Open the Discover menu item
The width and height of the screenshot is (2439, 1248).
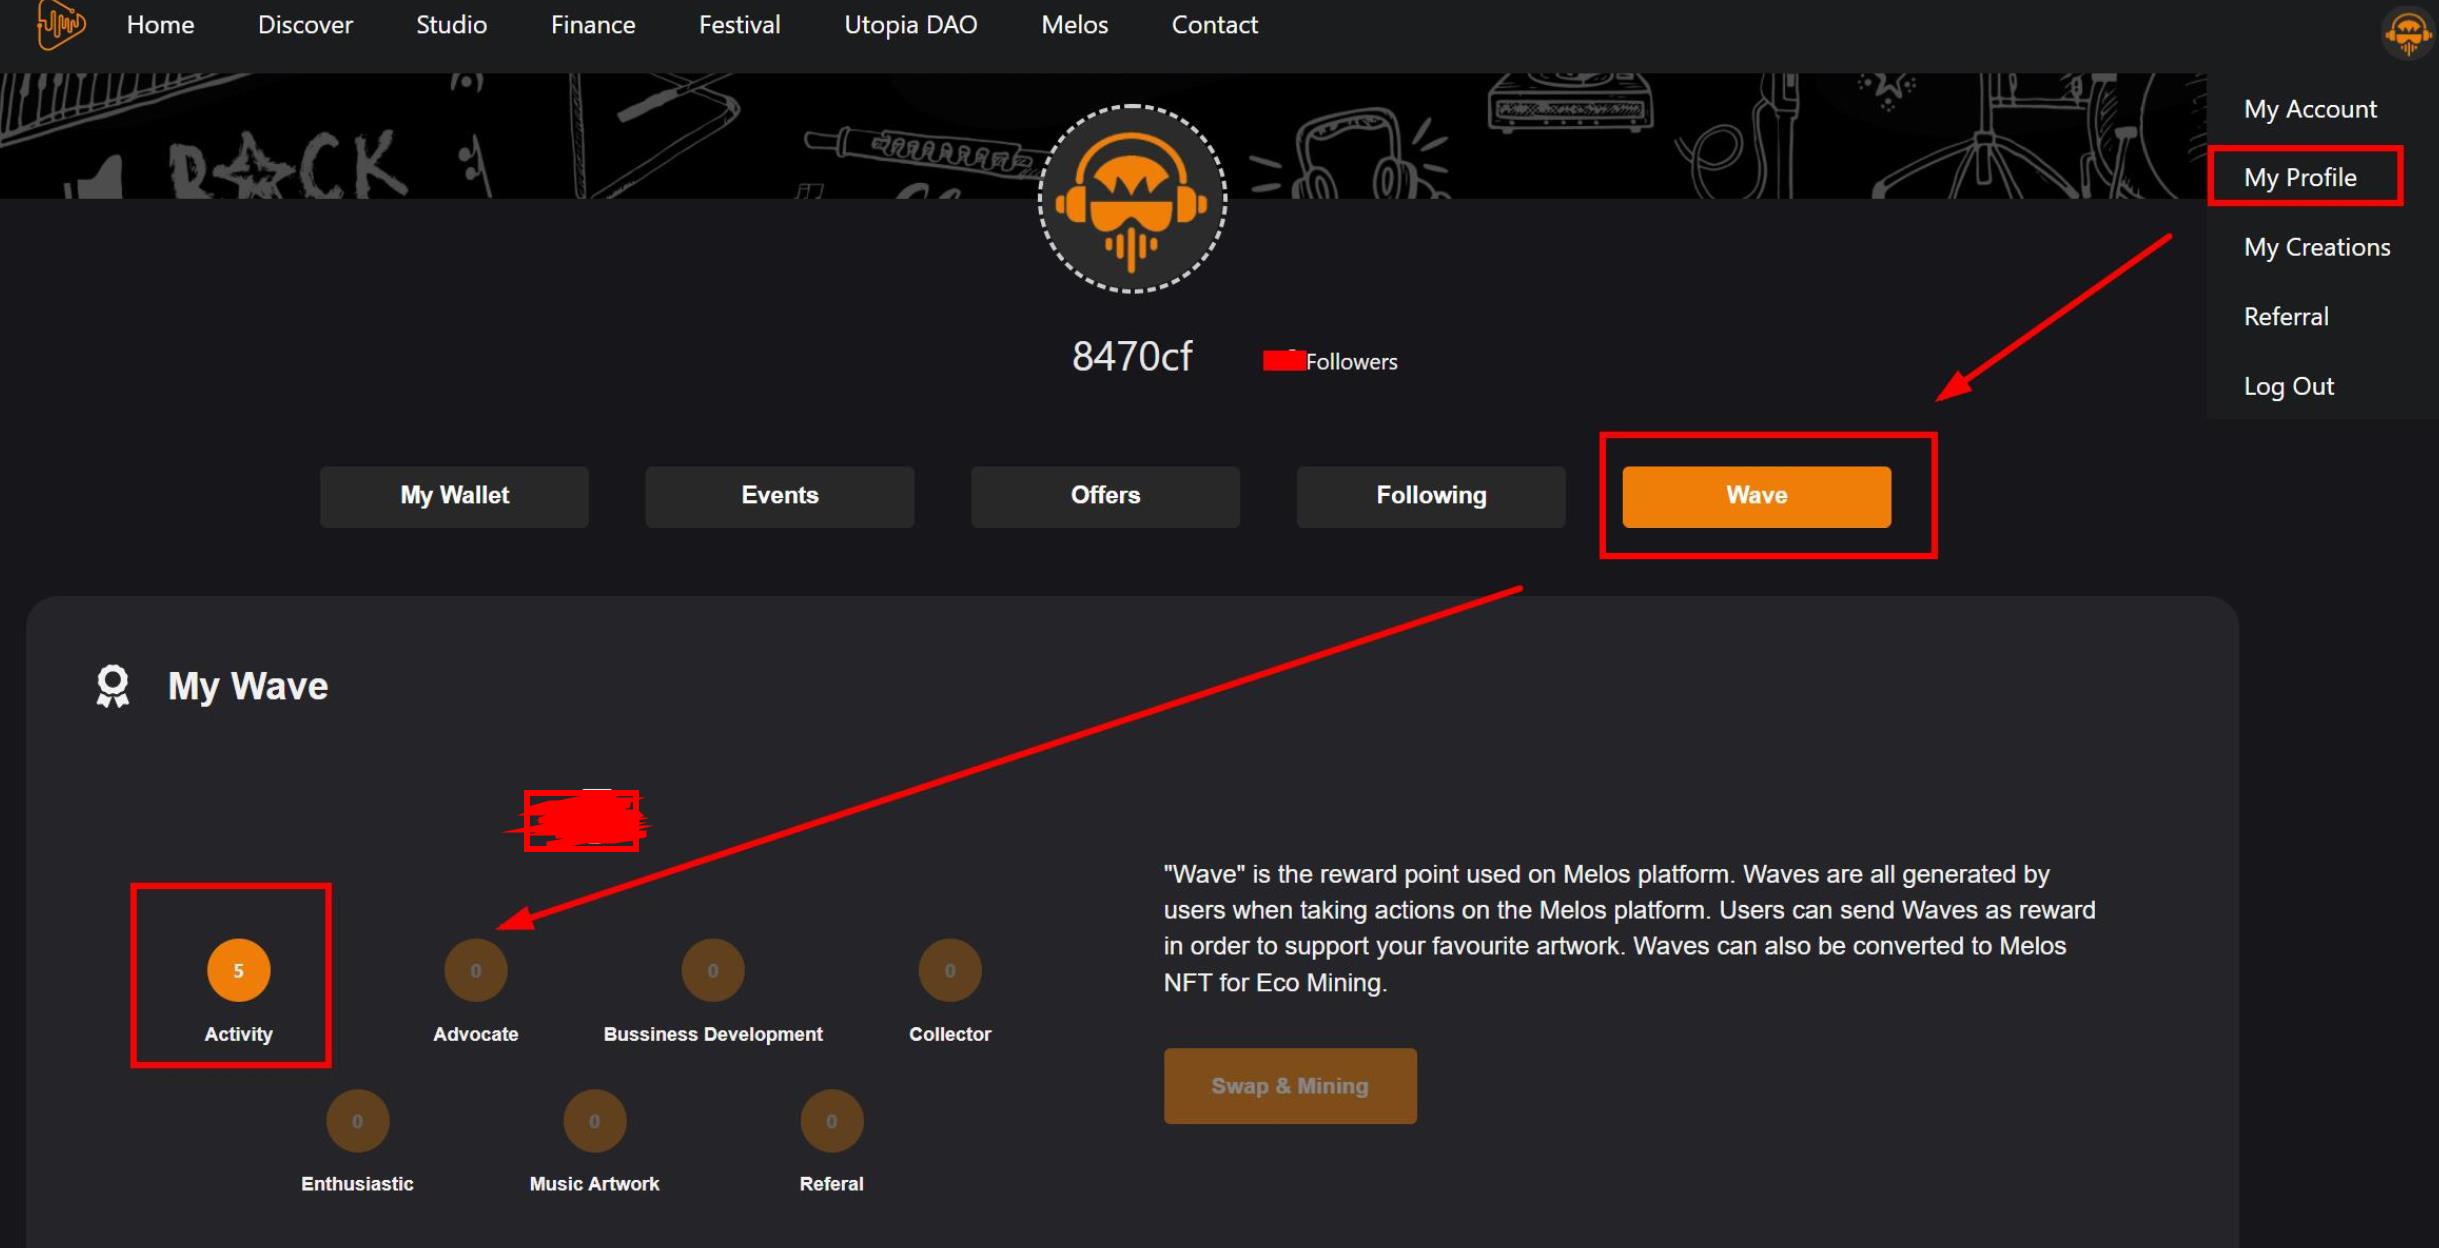305,25
